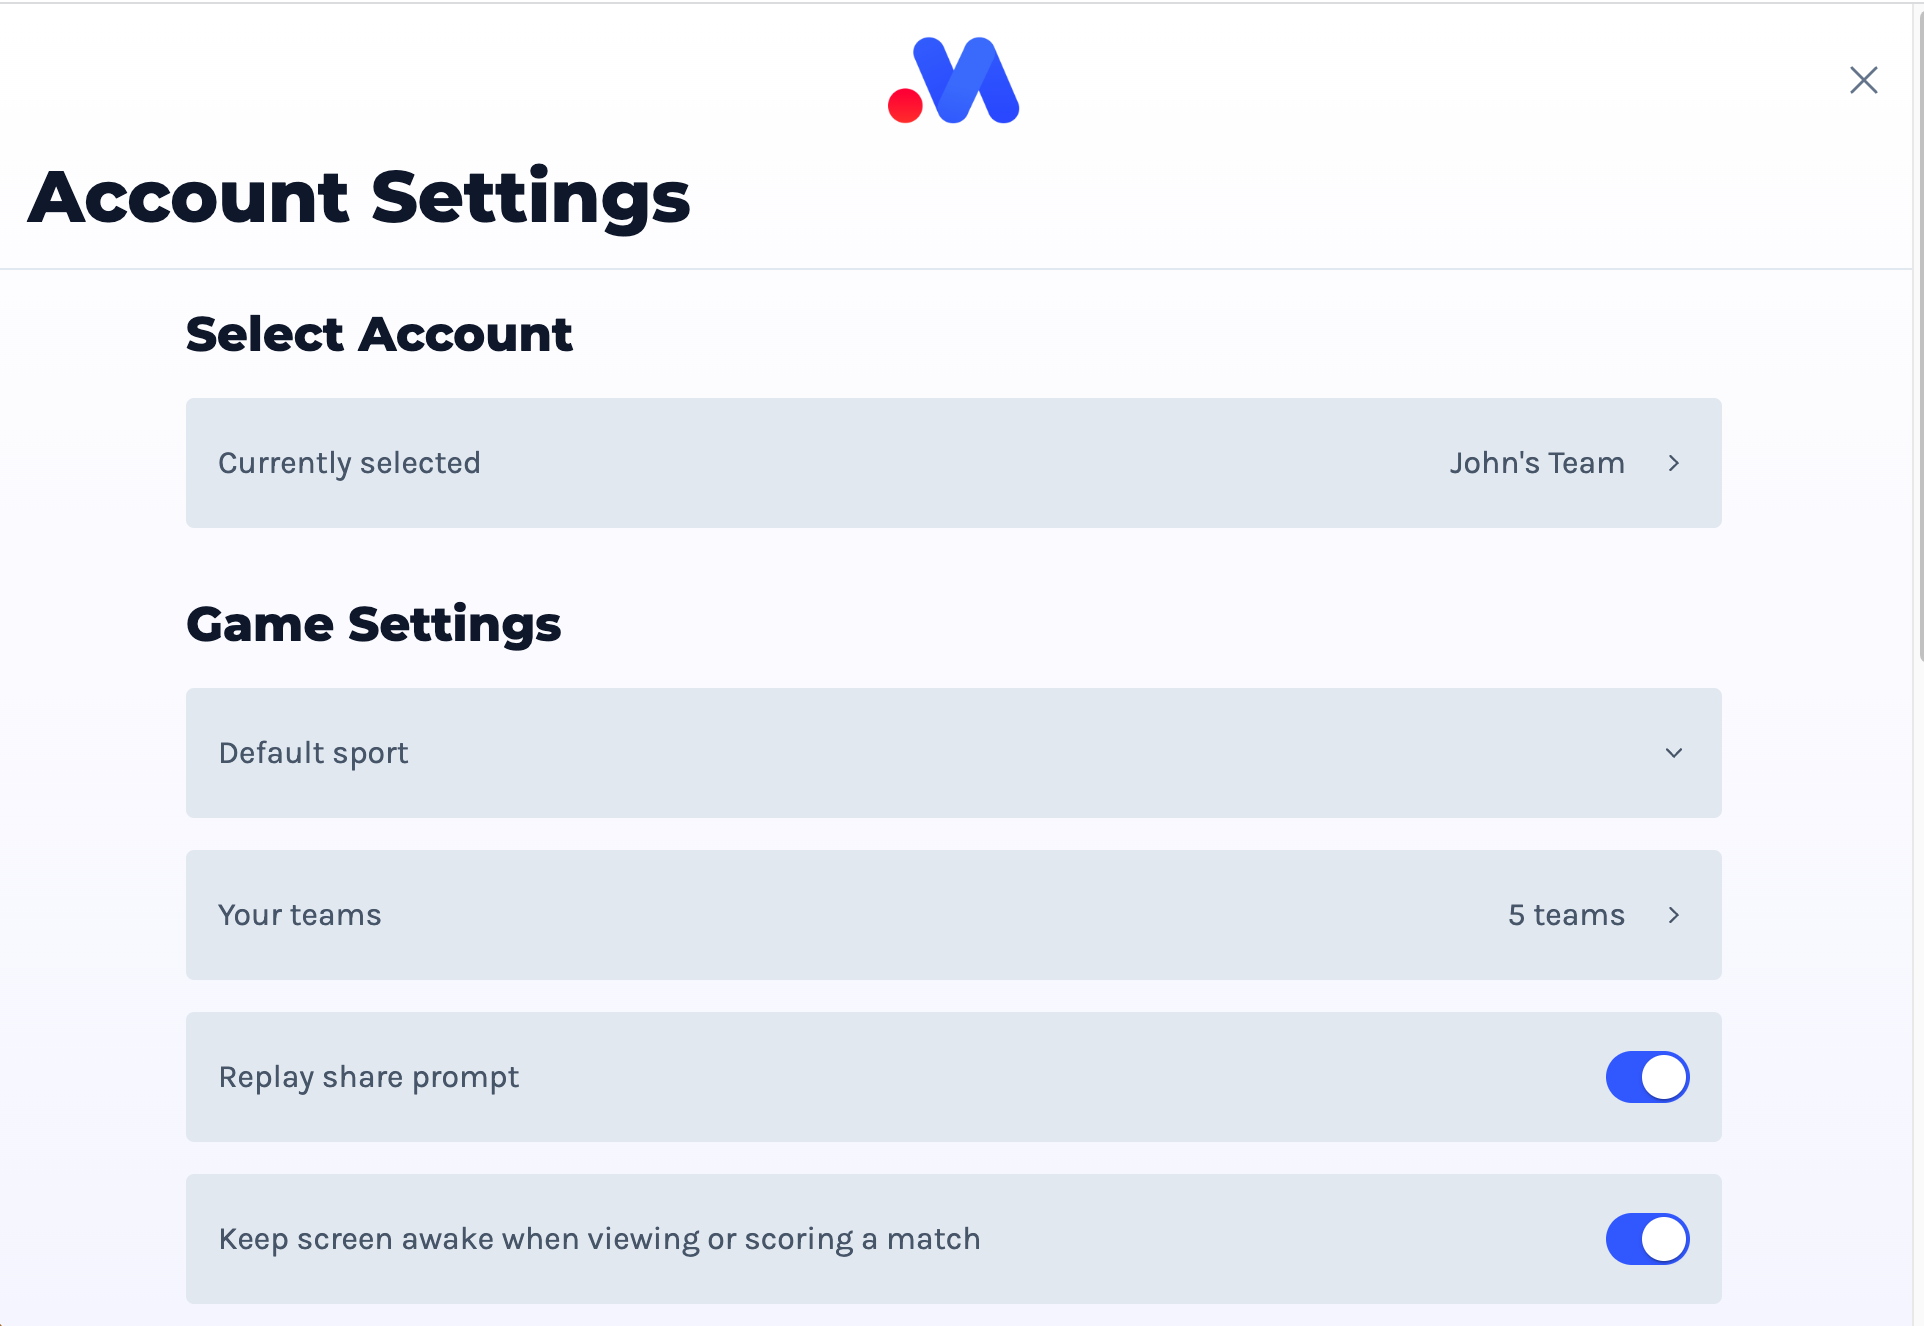The width and height of the screenshot is (1924, 1326).
Task: Select John's Team account text
Action: (x=1537, y=463)
